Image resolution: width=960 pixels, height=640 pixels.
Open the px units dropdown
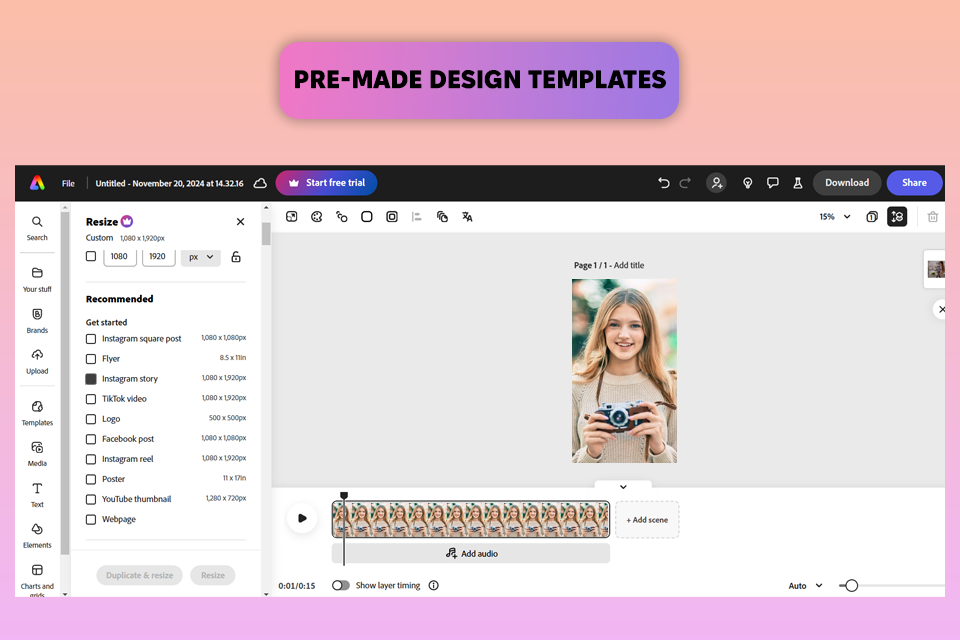point(201,257)
